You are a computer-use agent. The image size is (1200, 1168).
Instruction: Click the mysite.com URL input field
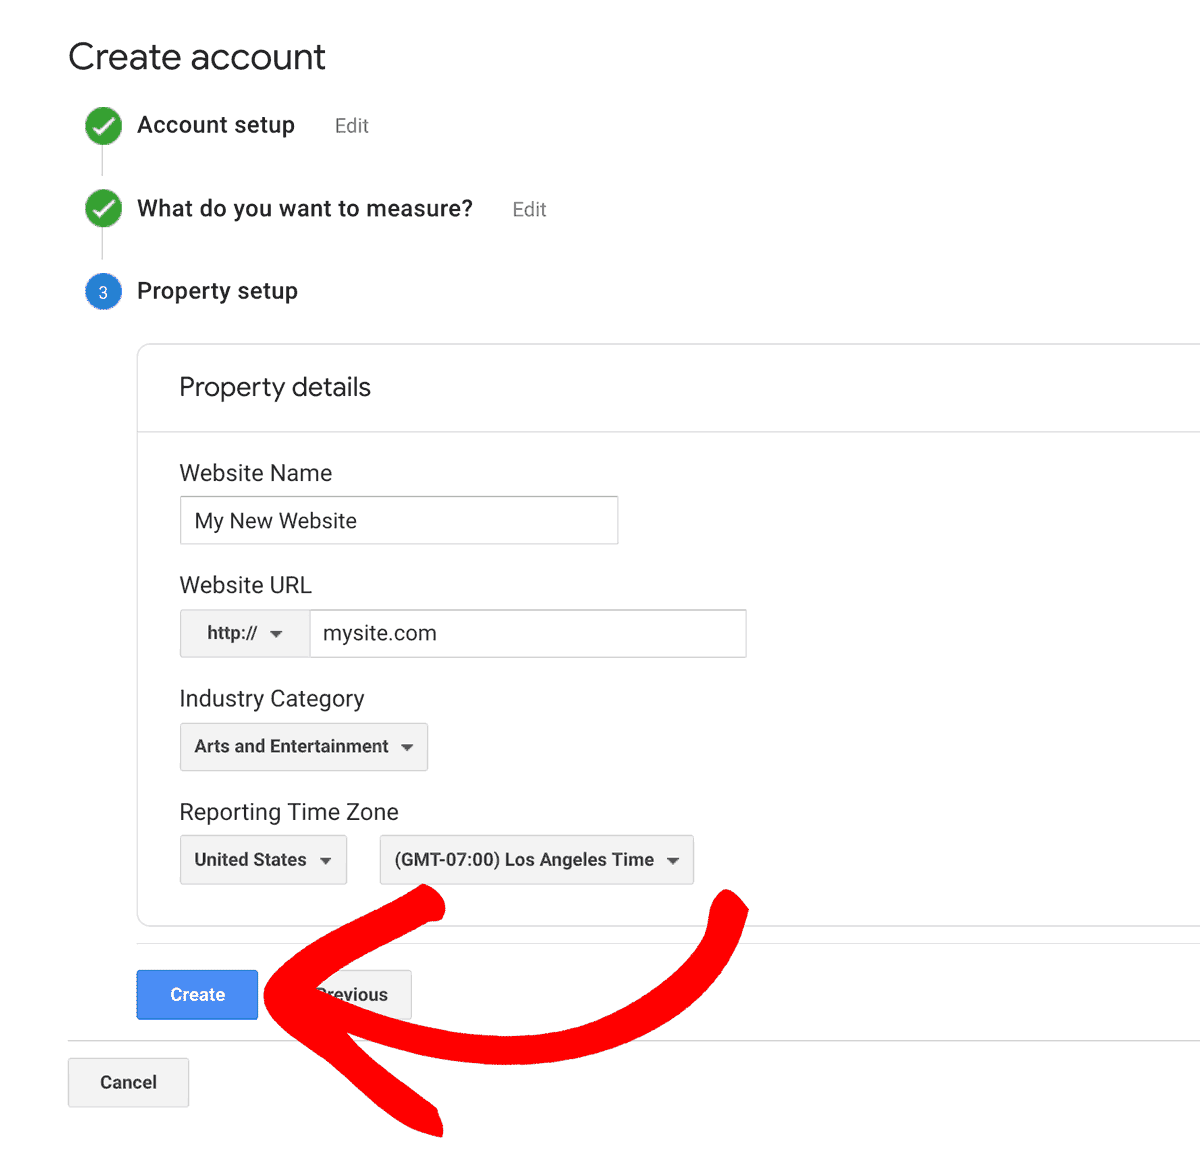pos(527,634)
